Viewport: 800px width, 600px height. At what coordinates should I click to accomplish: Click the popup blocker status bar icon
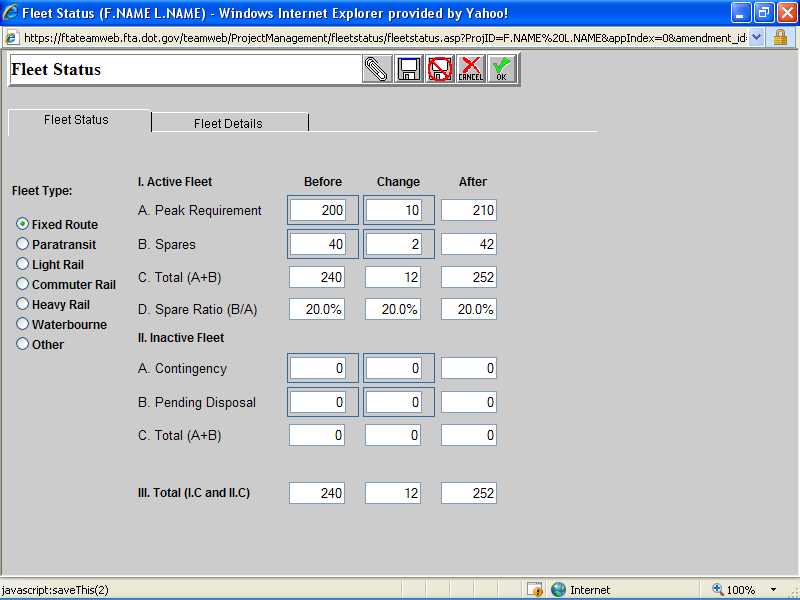[x=535, y=589]
